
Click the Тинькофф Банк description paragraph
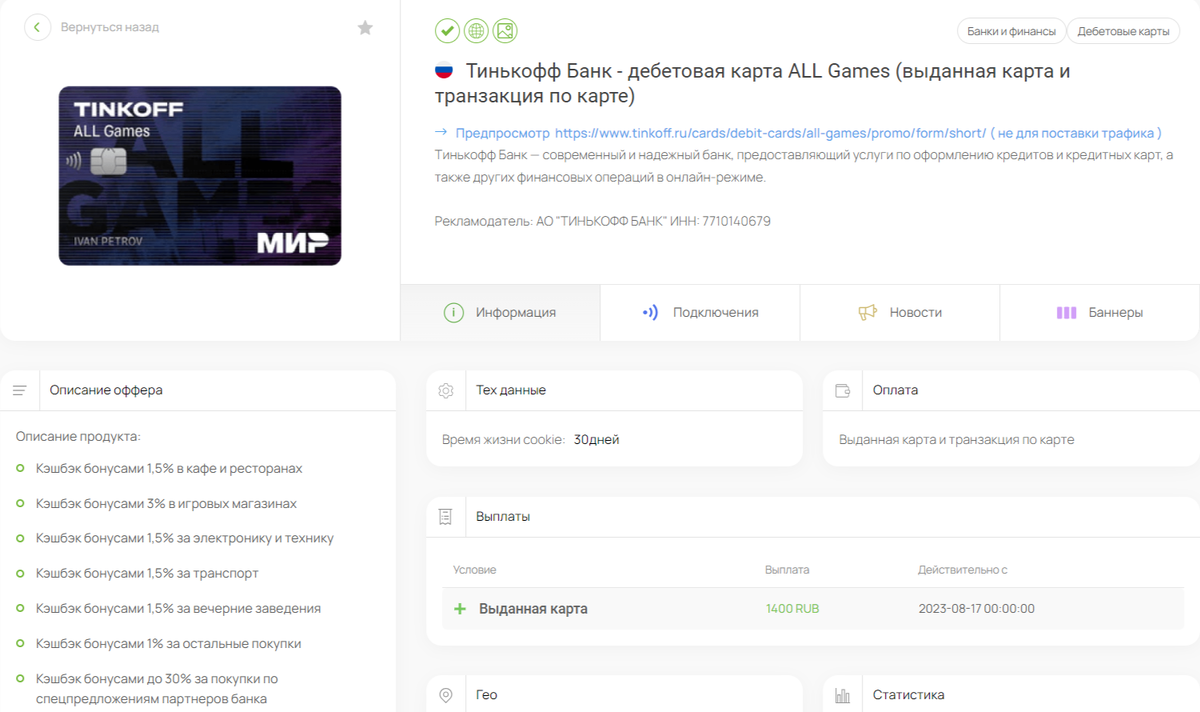[803, 166]
